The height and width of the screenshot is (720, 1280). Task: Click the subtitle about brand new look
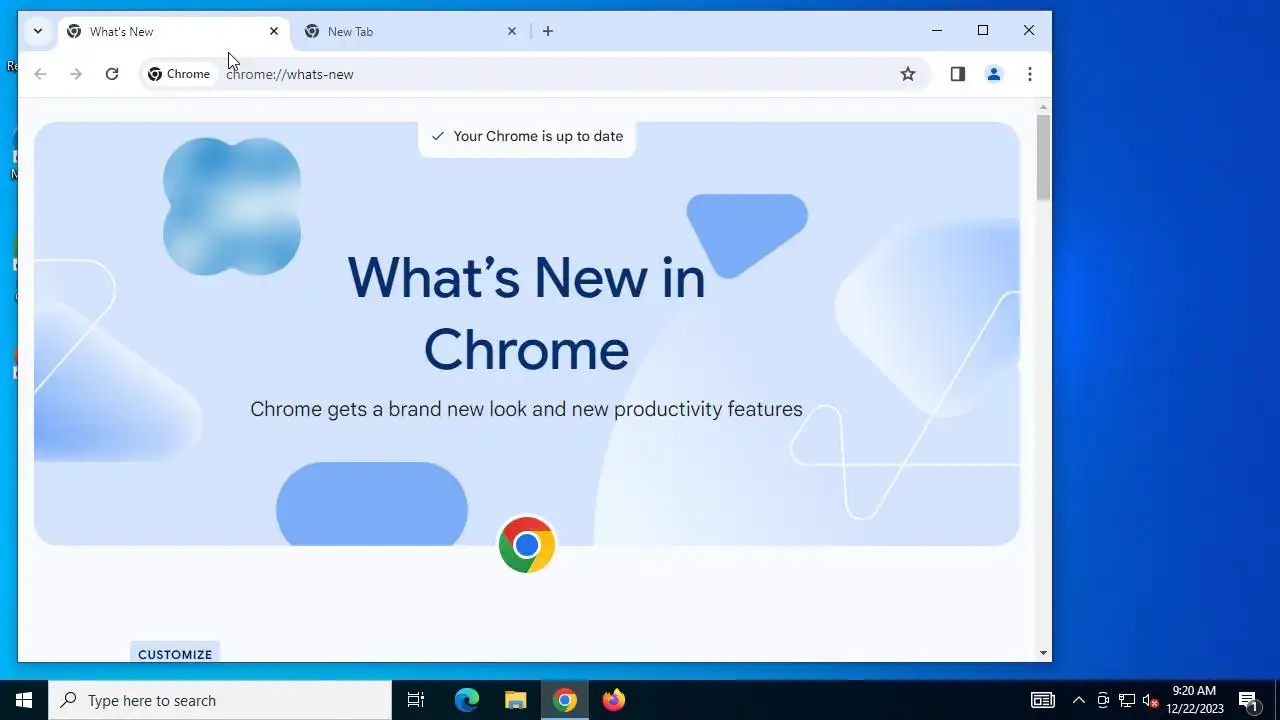pos(526,409)
